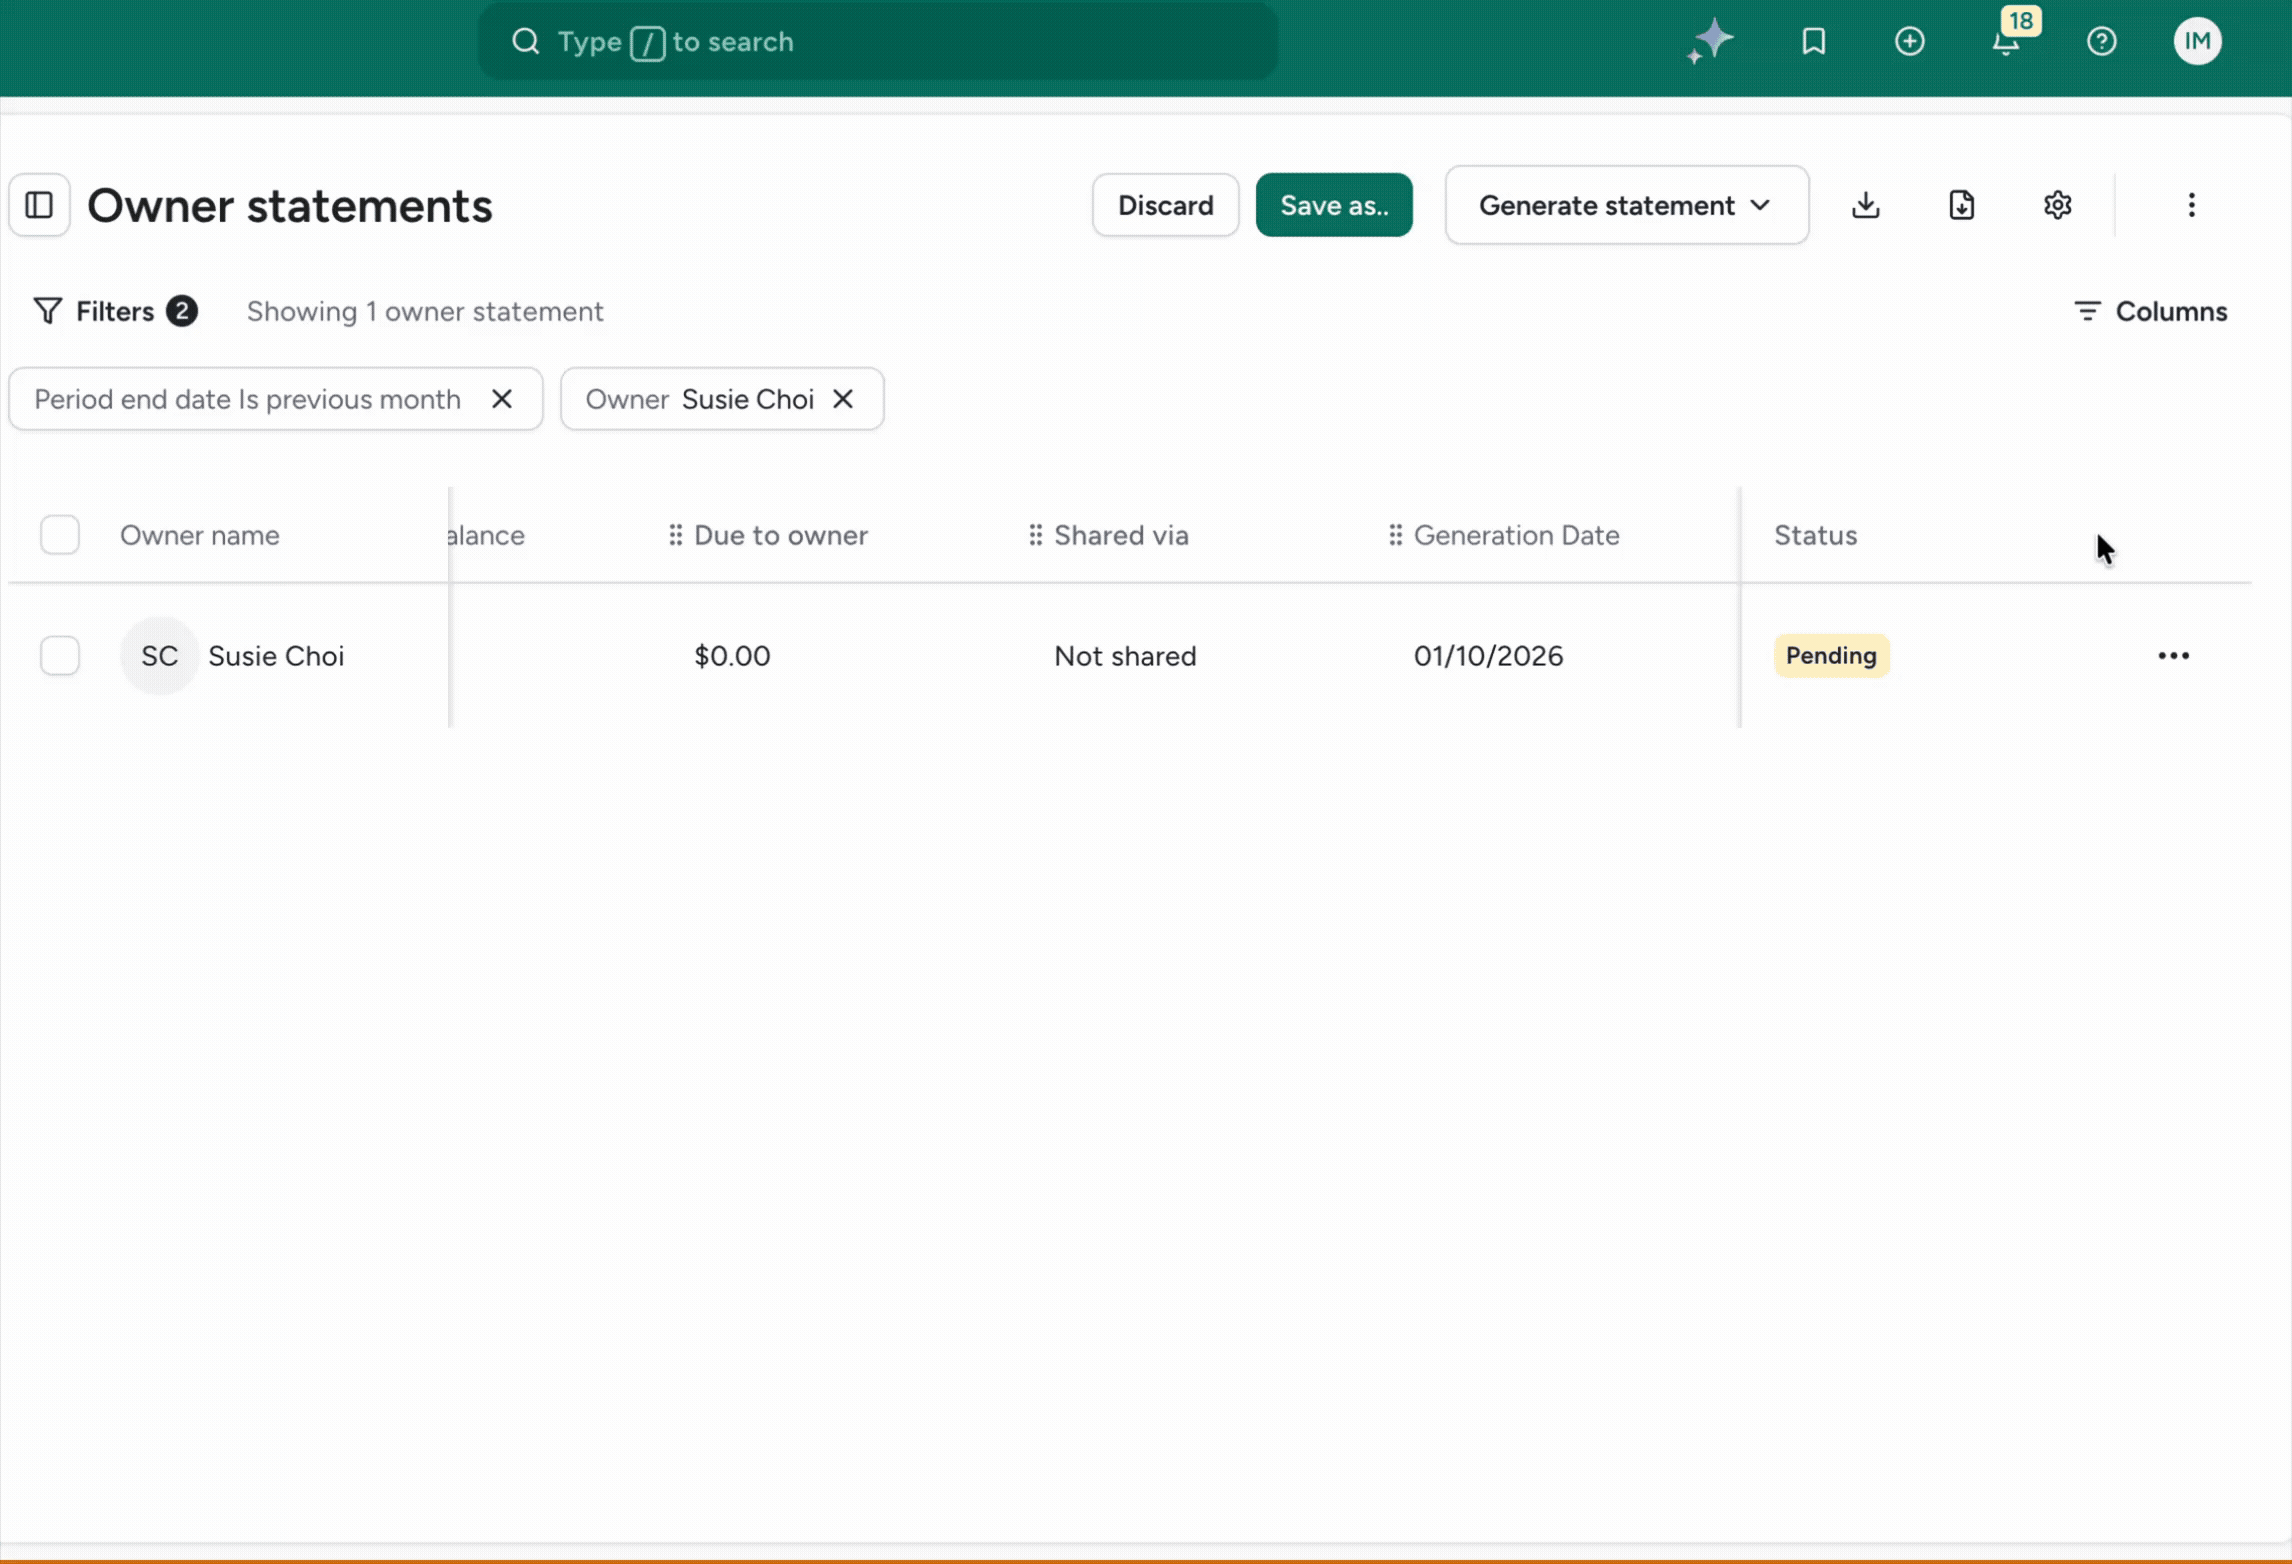
Task: Remove the Period end date filter
Action: click(x=502, y=399)
